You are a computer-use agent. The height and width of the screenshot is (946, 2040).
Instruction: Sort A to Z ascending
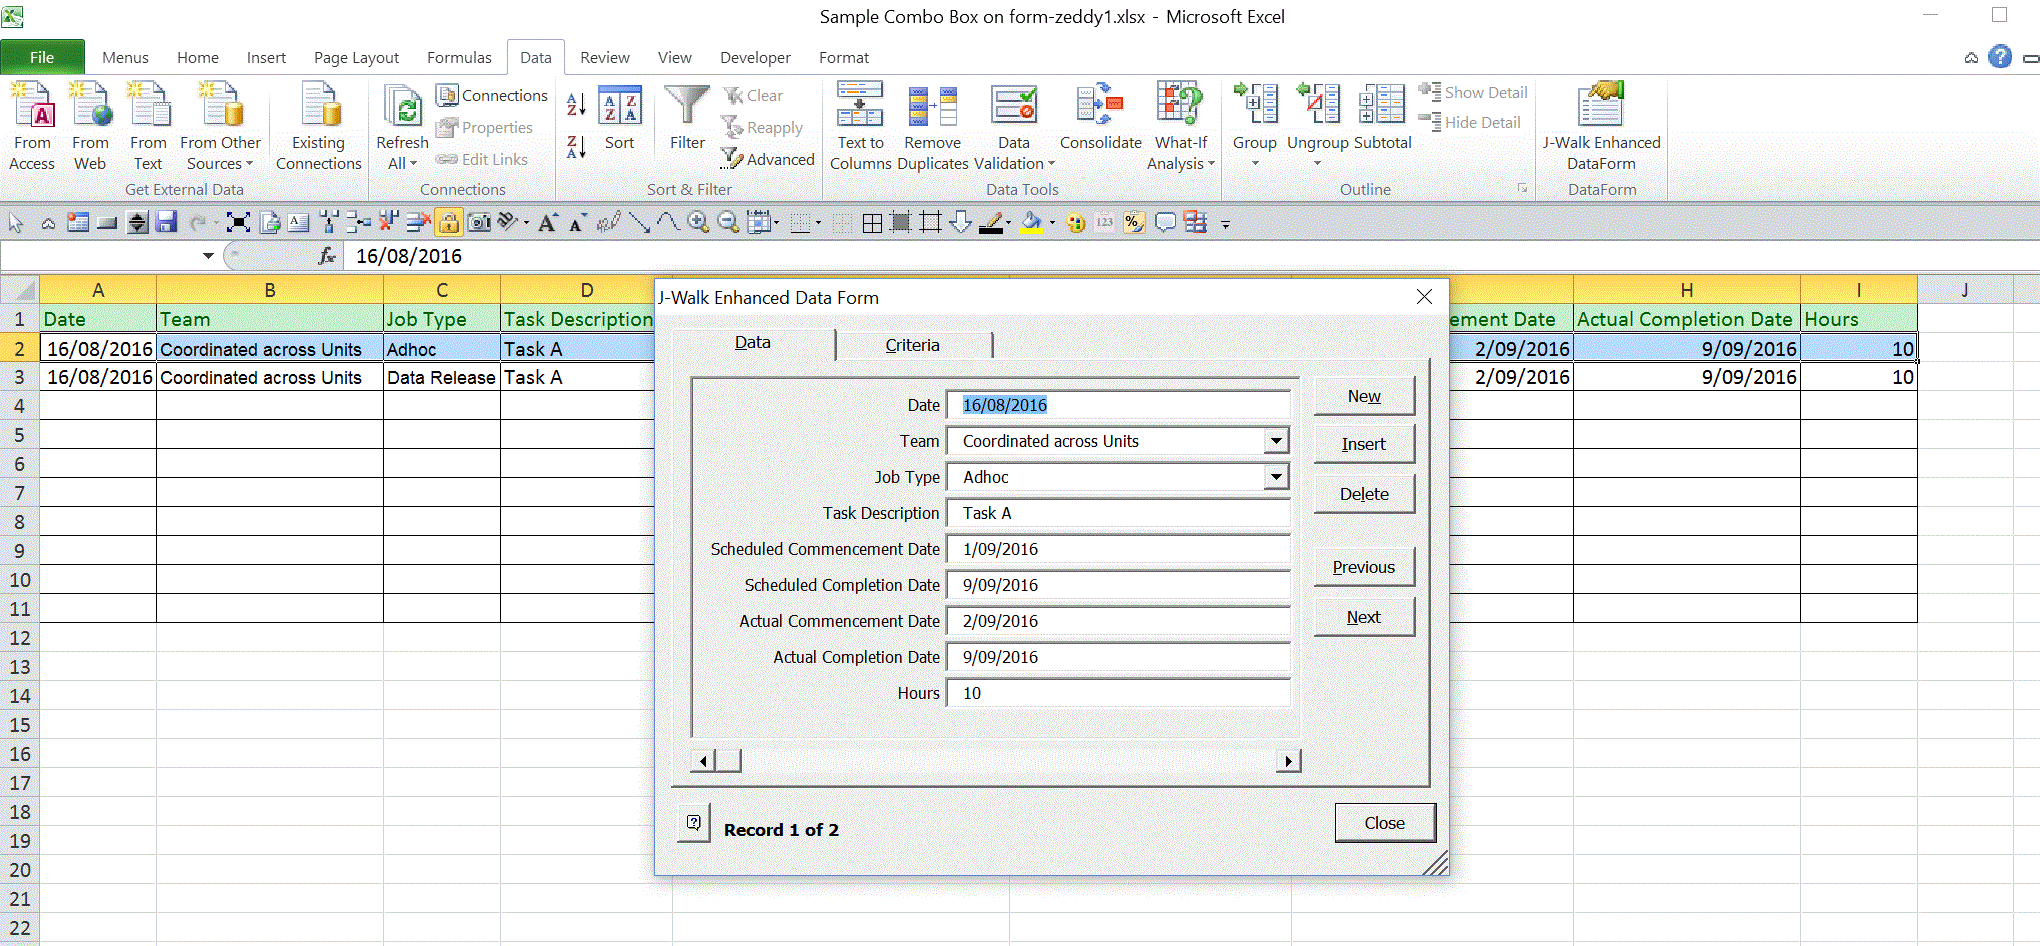(x=576, y=104)
